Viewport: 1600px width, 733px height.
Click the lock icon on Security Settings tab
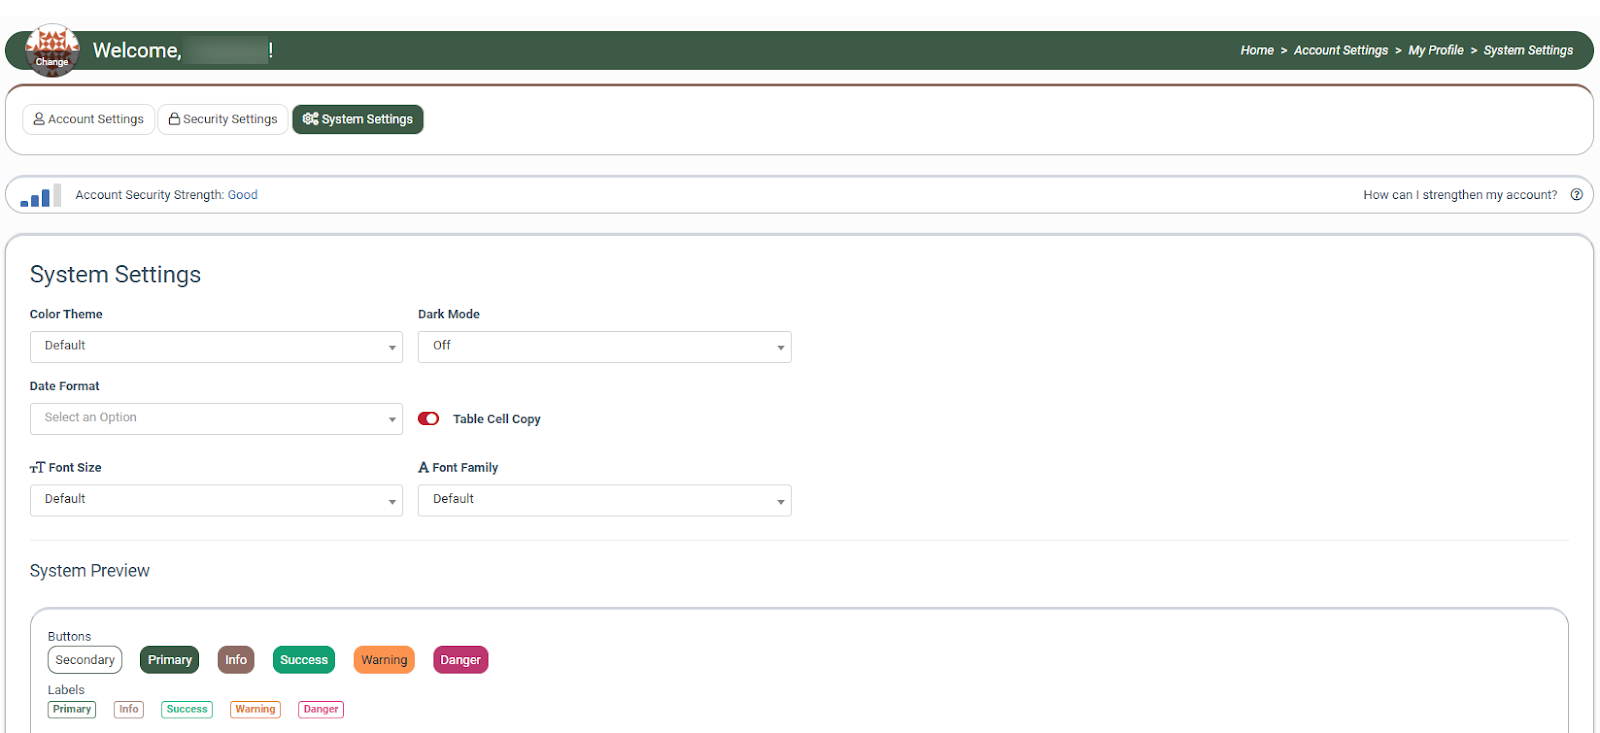pos(174,119)
